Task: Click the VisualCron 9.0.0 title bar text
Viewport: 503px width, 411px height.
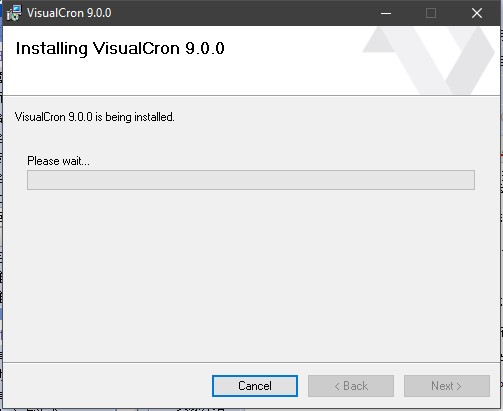Action: click(x=69, y=13)
